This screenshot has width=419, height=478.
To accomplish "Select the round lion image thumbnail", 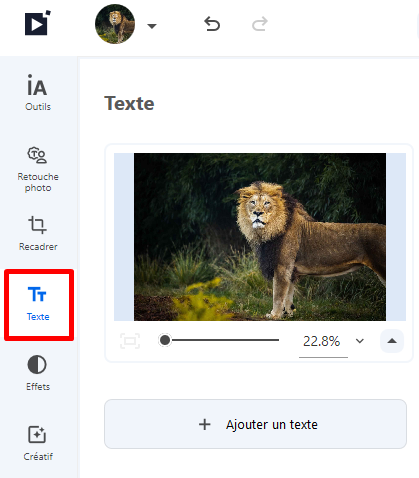I will [115, 24].
